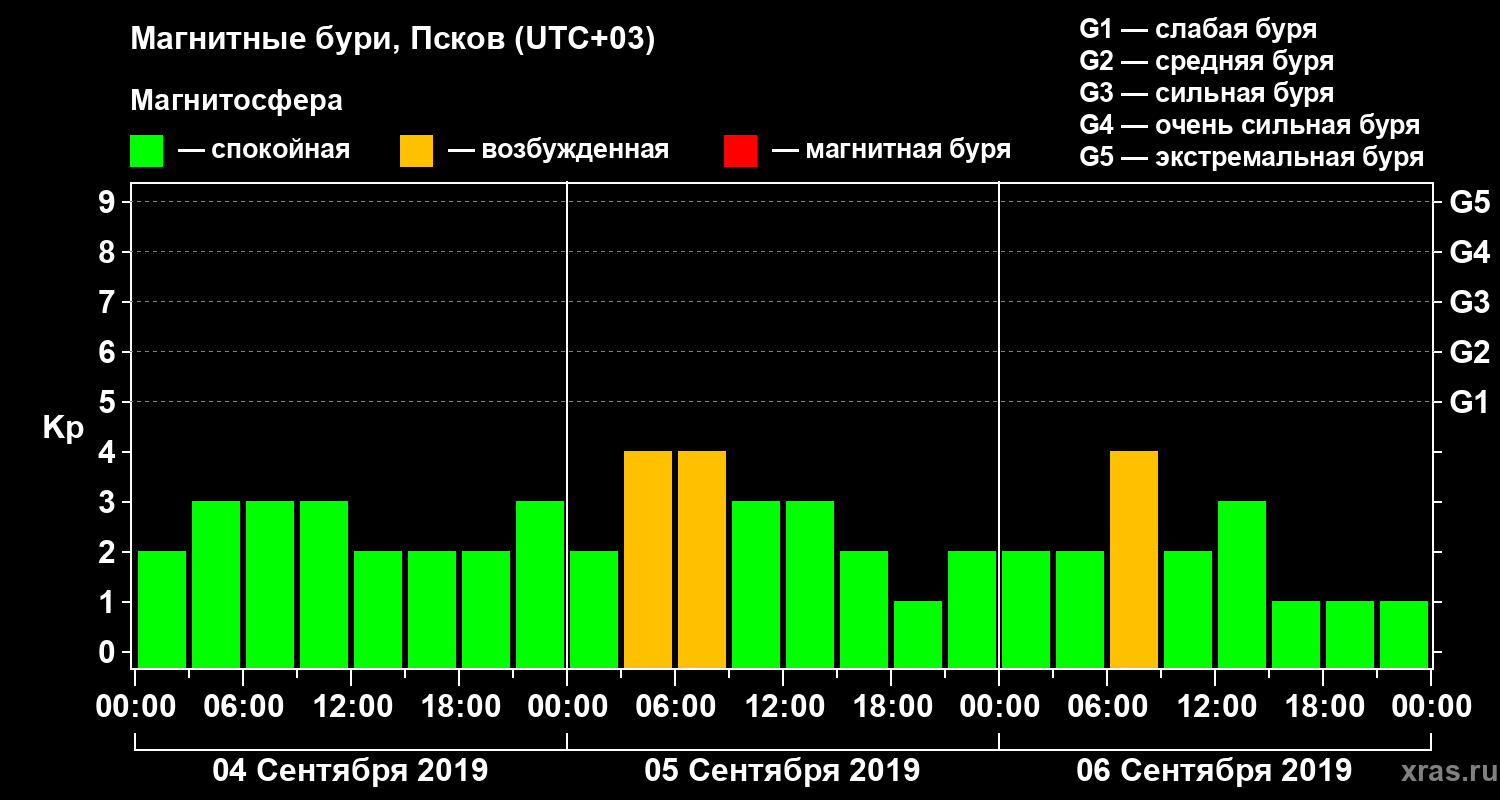Click the "04 Сентября 2019" date label

click(x=350, y=770)
